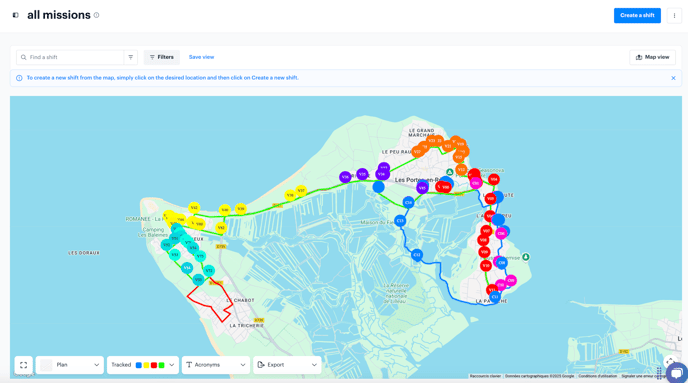
Task: Expand the Plan map type dropdown
Action: (x=70, y=365)
